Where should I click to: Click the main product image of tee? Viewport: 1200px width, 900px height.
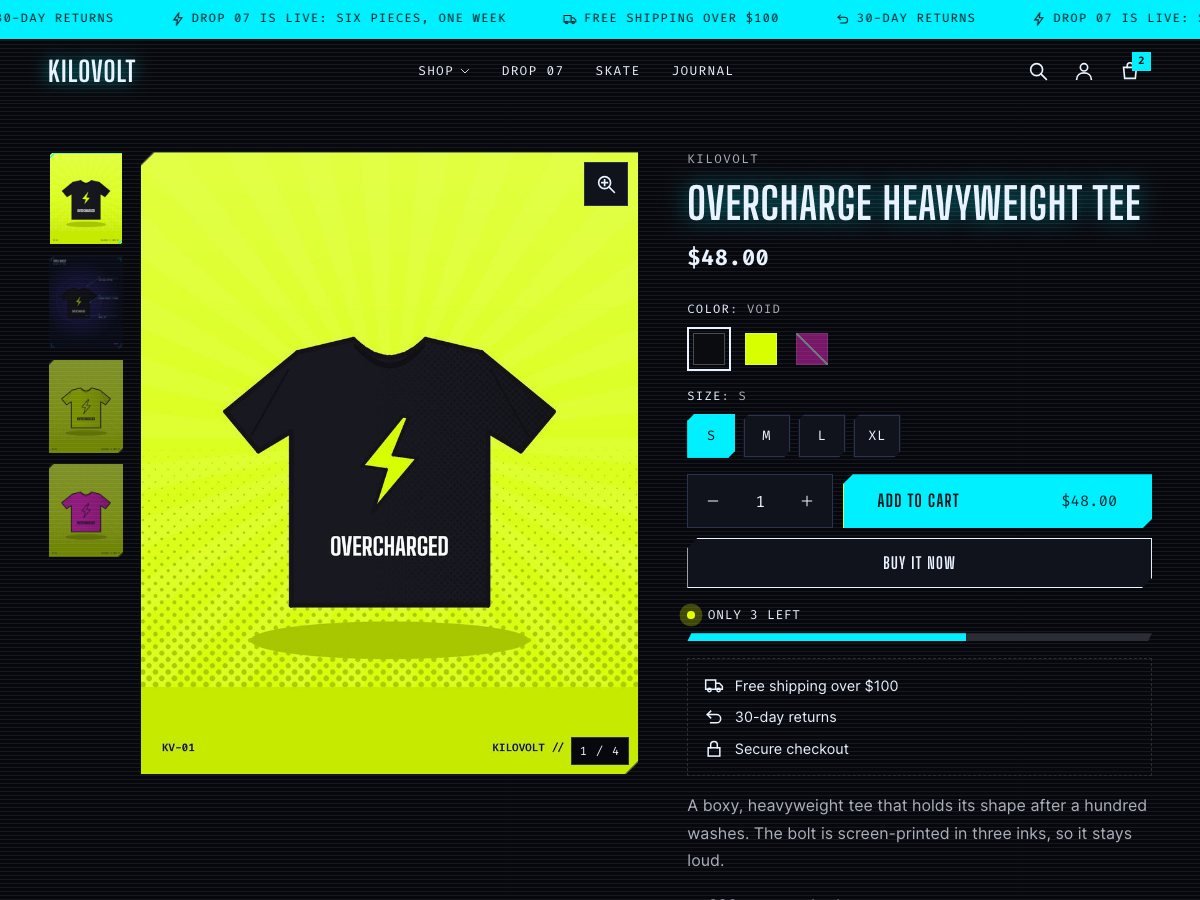[390, 463]
